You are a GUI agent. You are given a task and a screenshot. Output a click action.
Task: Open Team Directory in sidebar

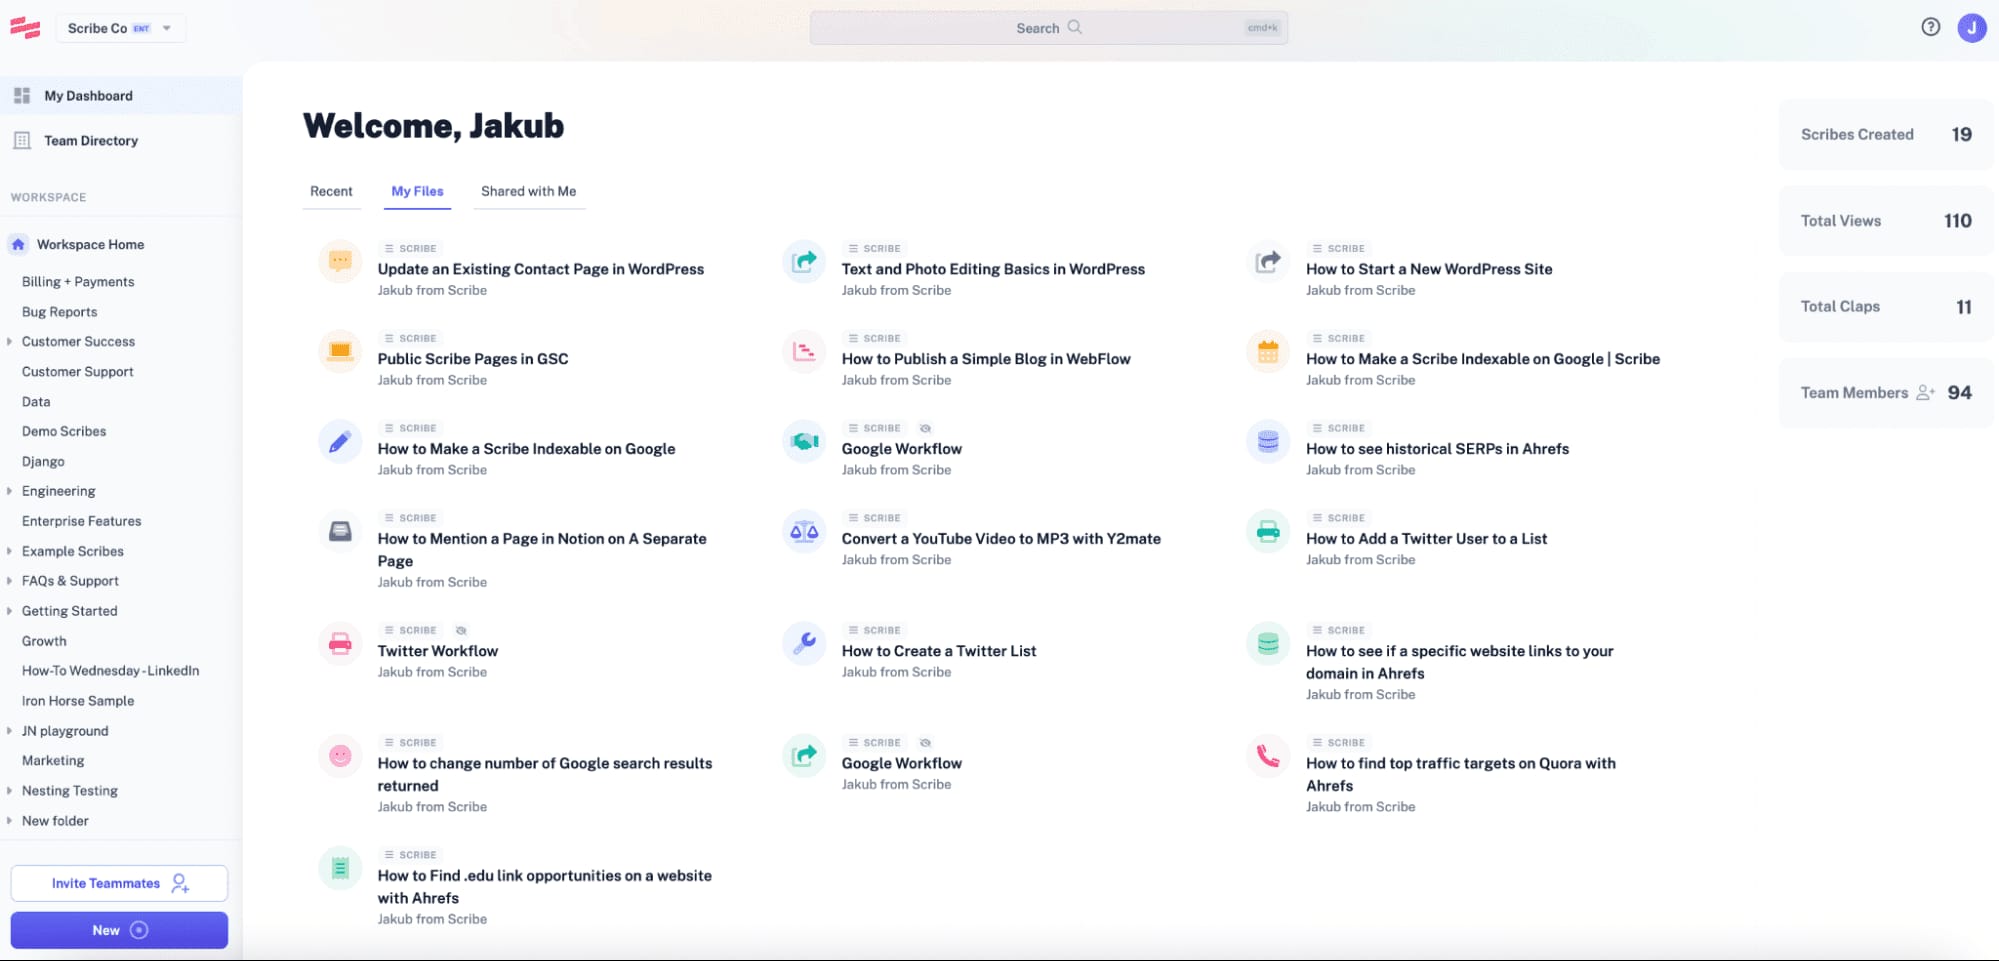pyautogui.click(x=121, y=141)
